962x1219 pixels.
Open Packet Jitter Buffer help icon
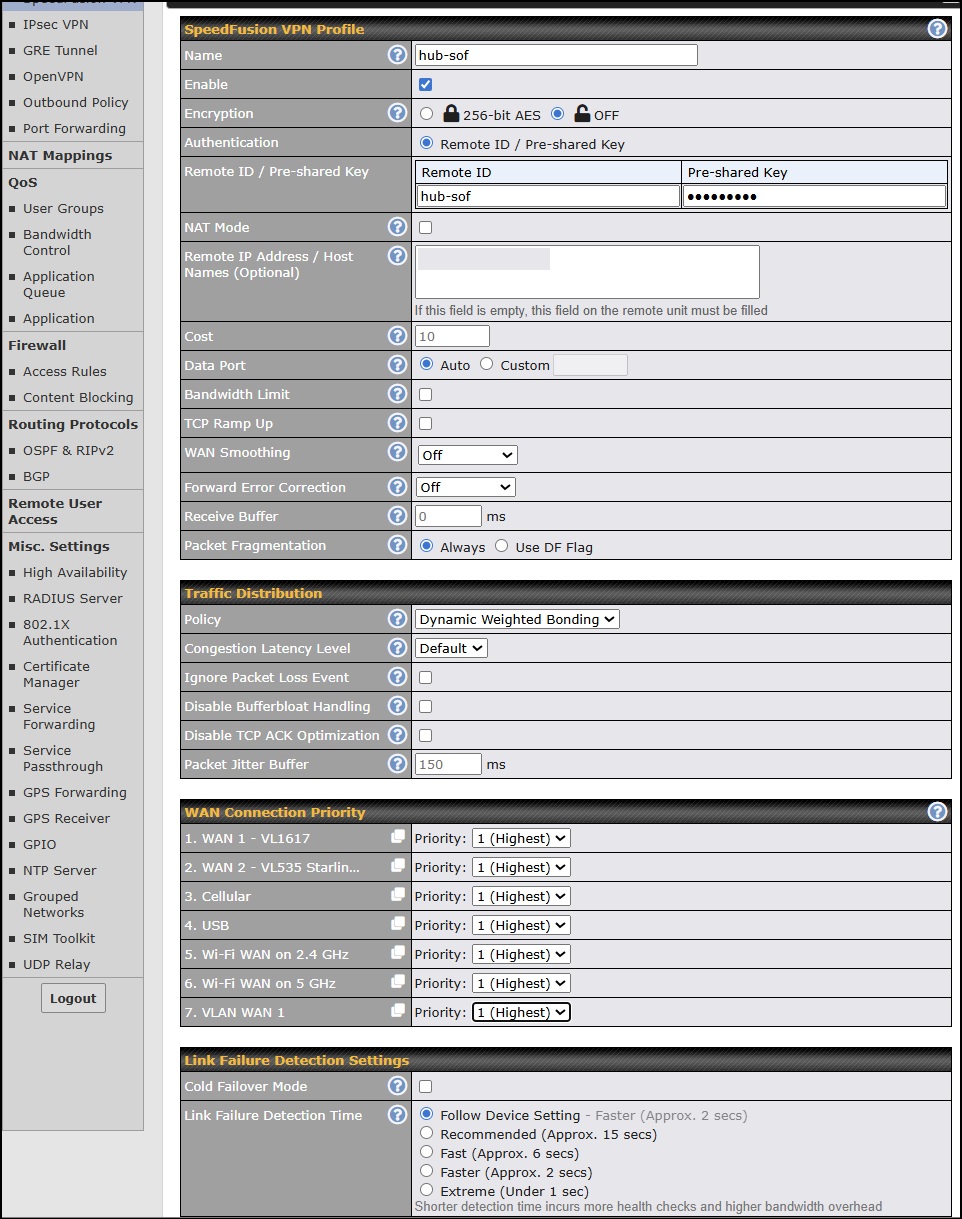397,764
